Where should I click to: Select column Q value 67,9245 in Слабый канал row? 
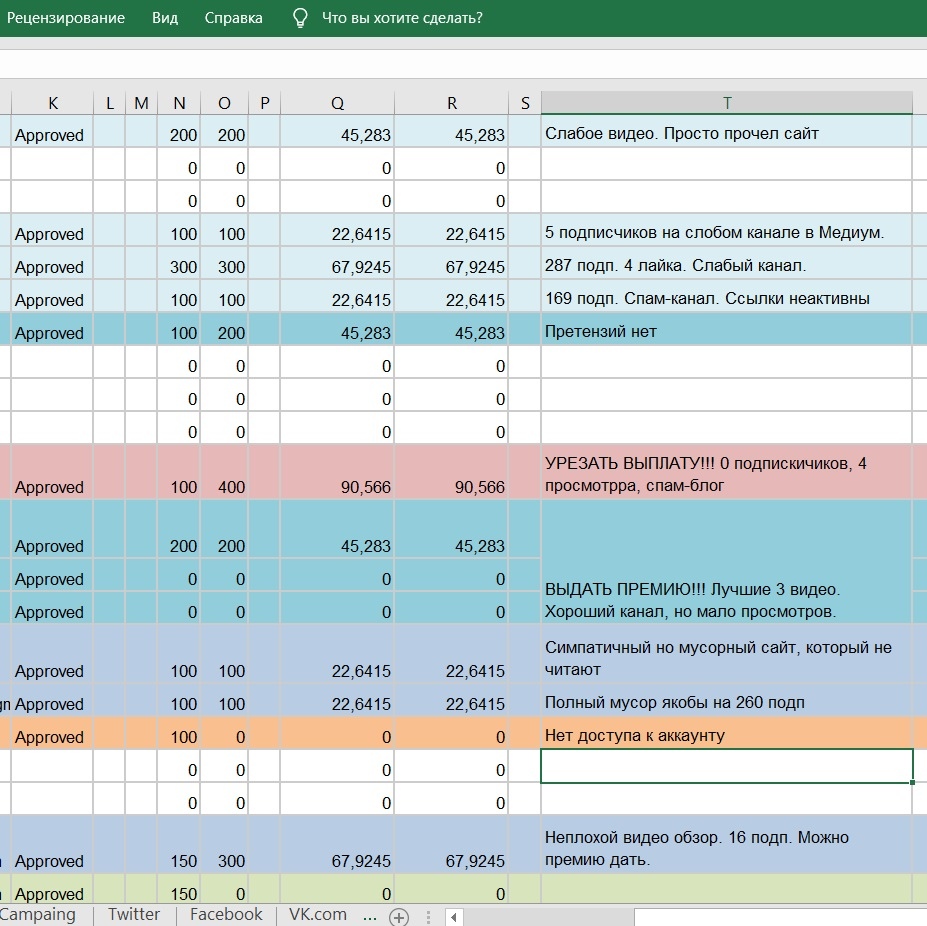337,264
